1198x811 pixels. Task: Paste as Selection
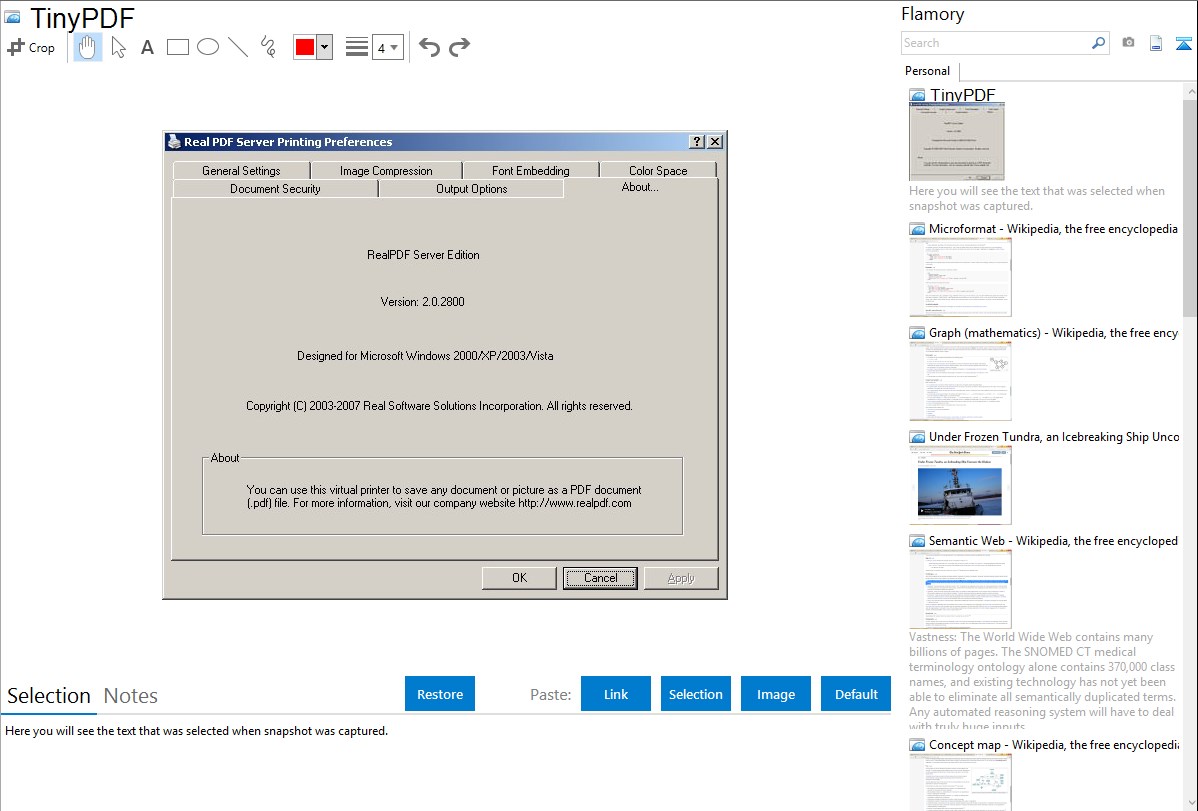(695, 694)
